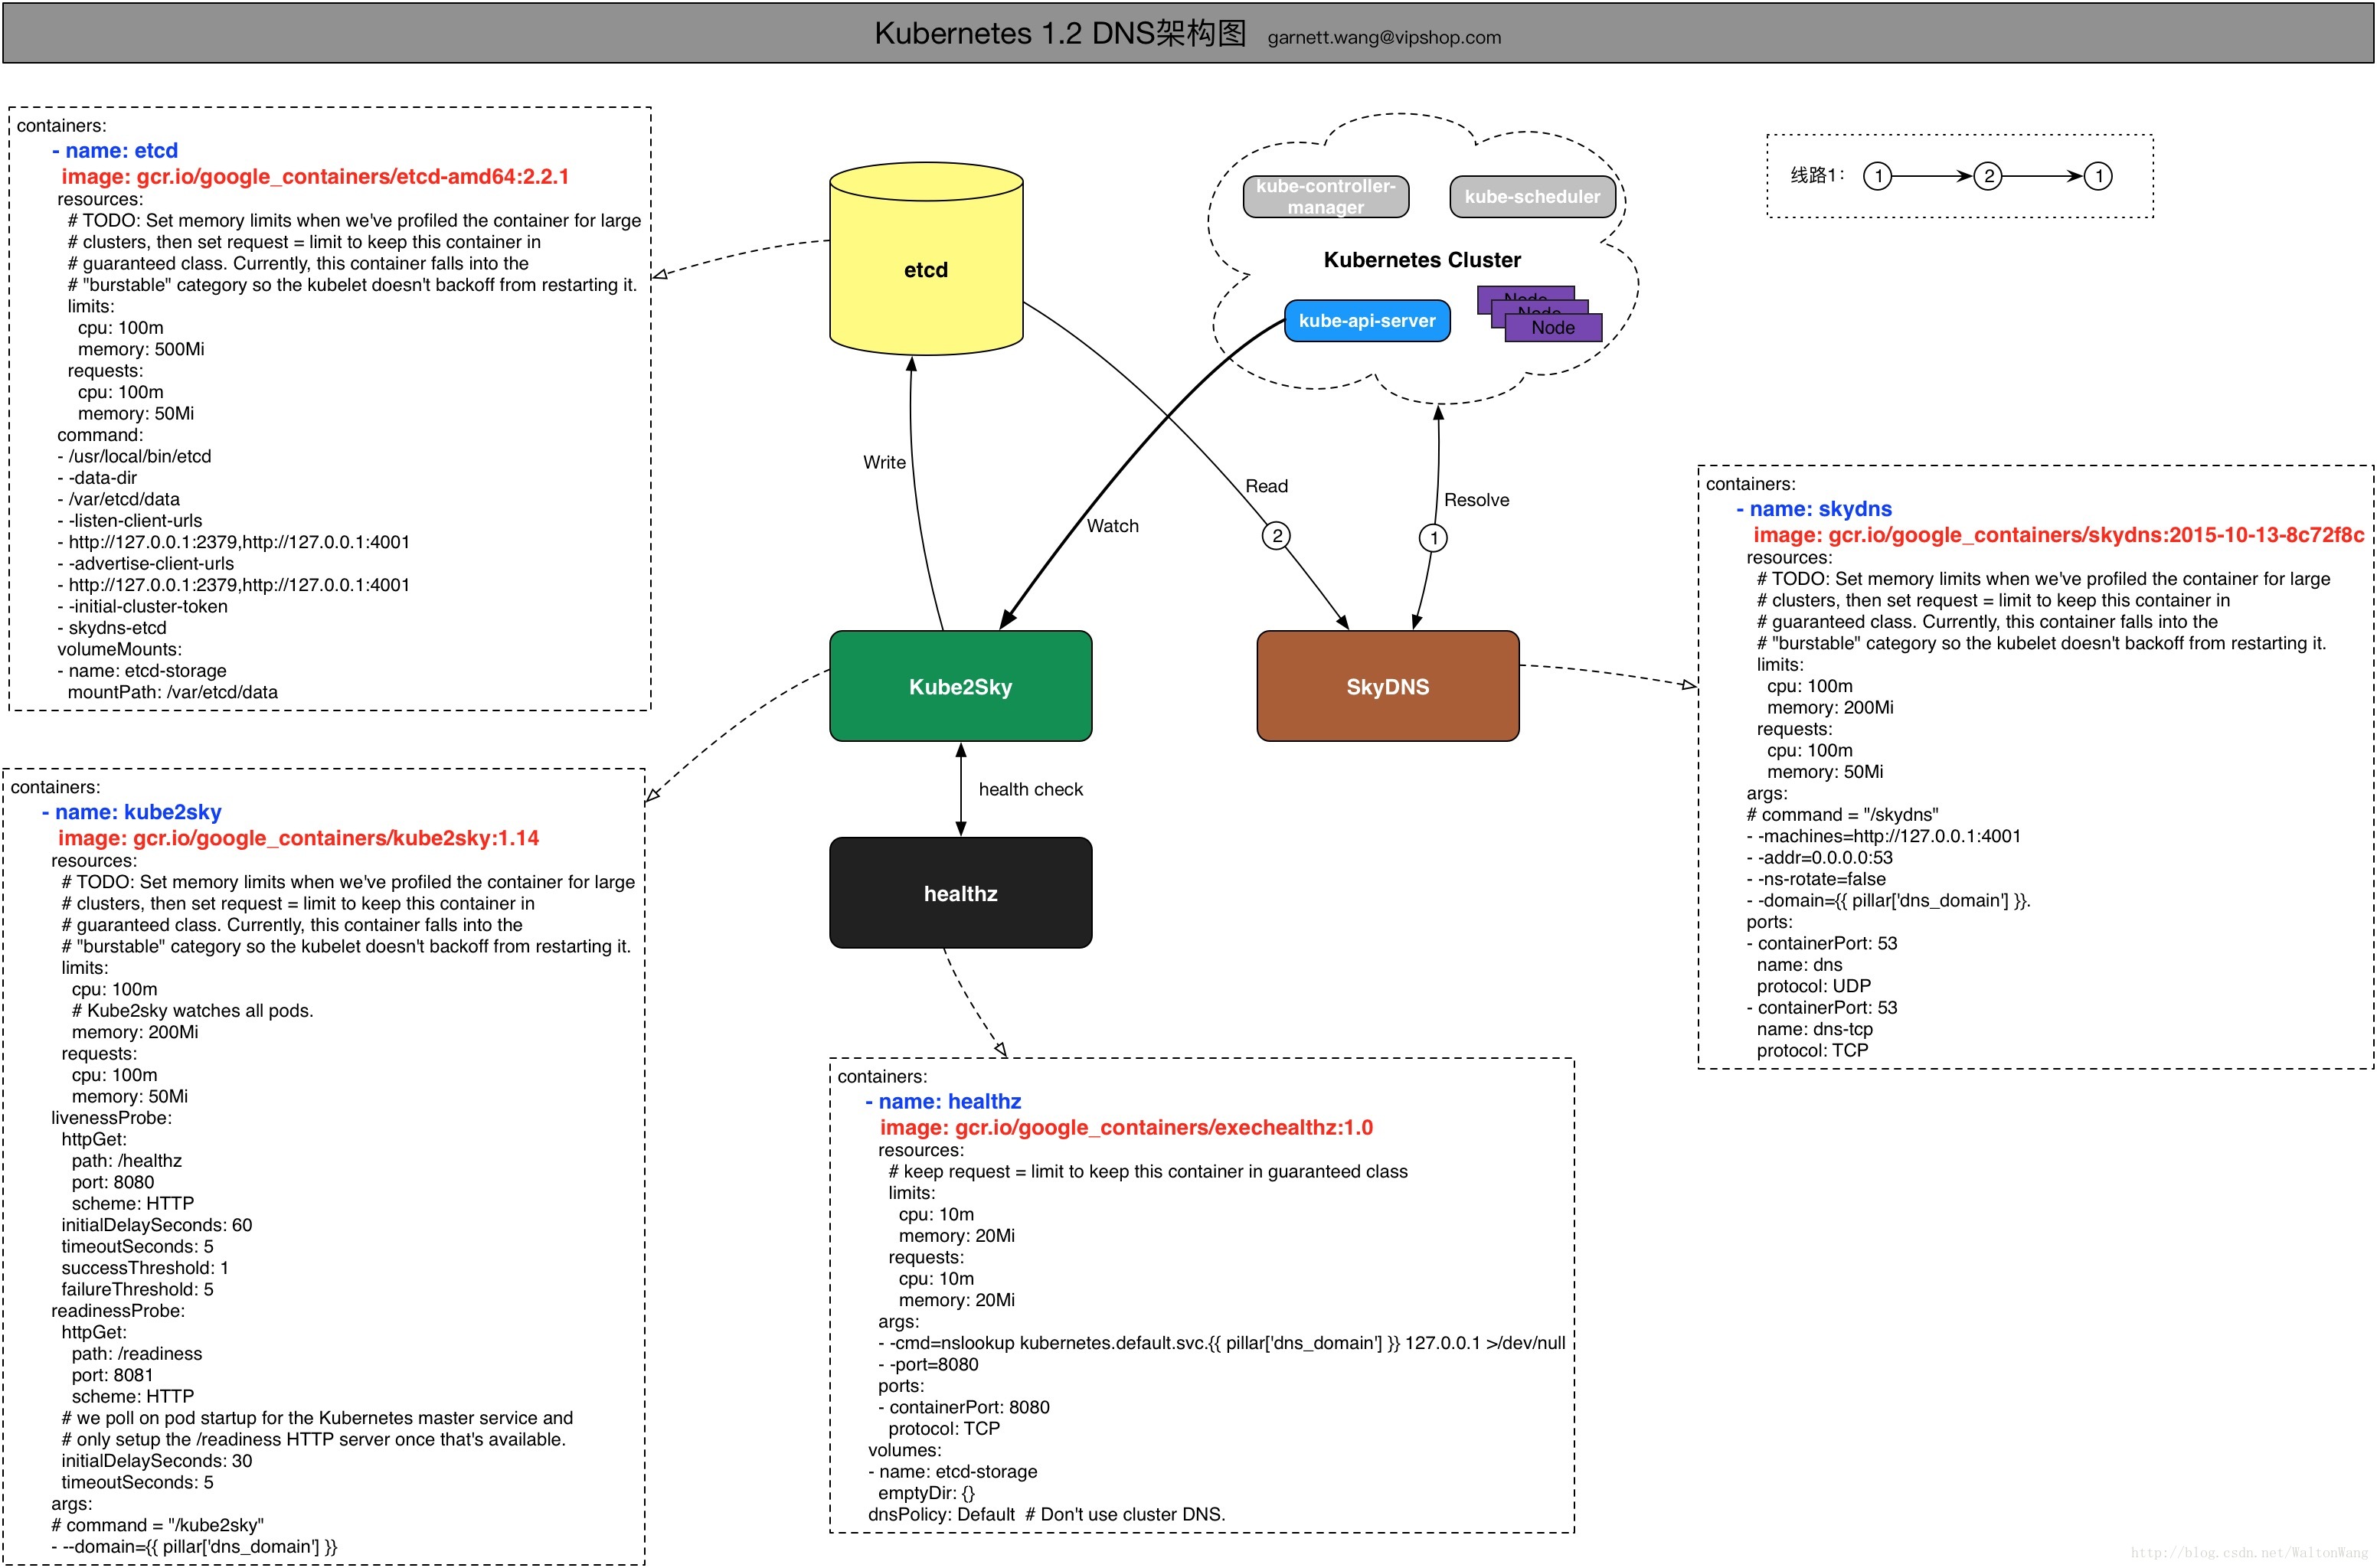Click 'dnsPolicy: Default' line
2377x1568 pixels.
pyautogui.click(x=941, y=1515)
